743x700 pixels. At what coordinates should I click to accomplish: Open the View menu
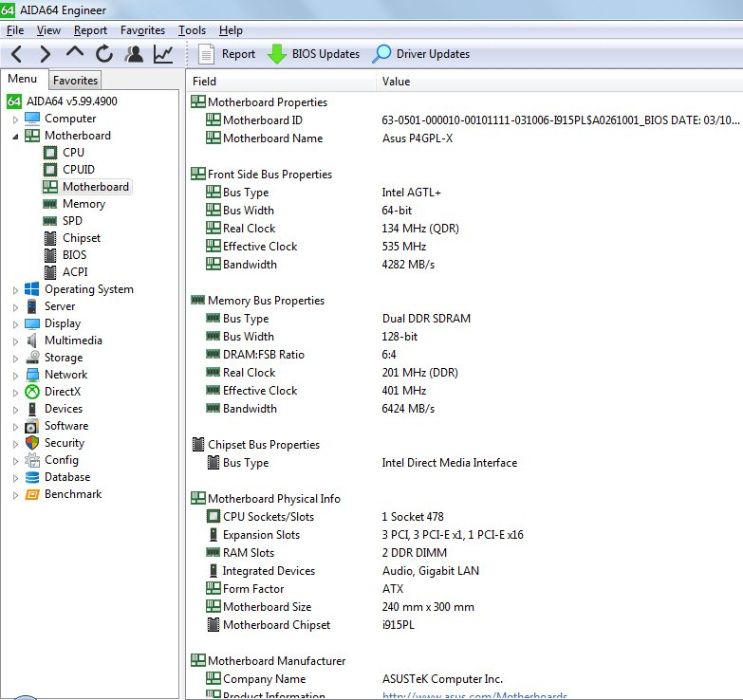[x=49, y=30]
